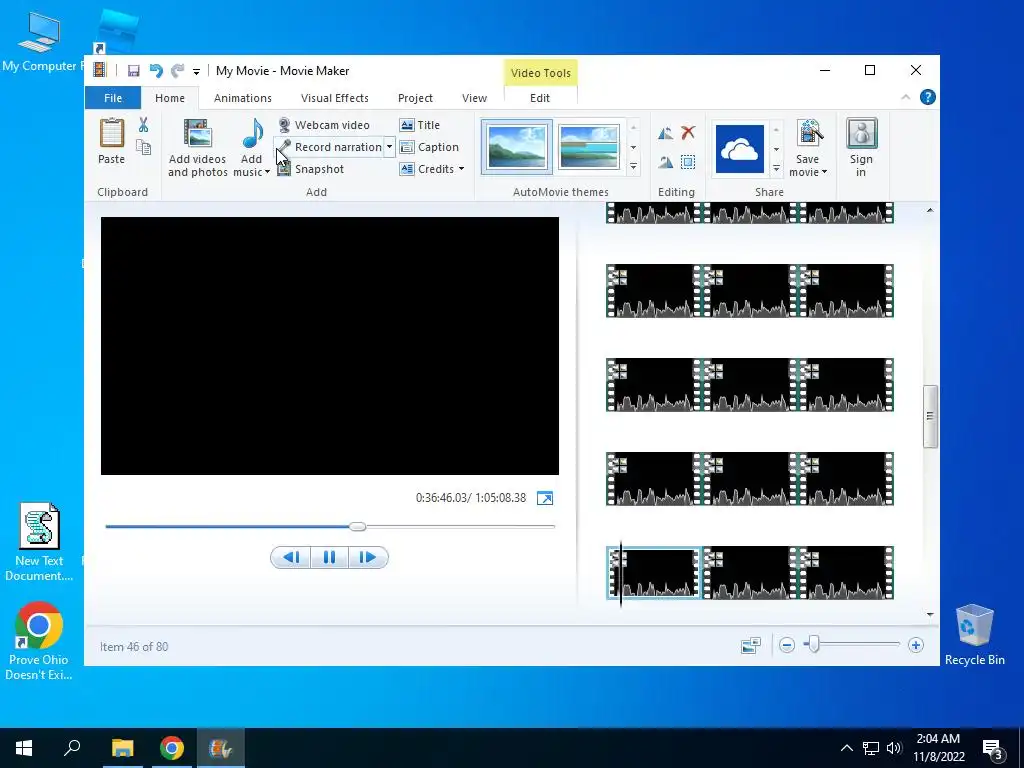
Task: Click the zoom time scale slider
Action: point(813,645)
